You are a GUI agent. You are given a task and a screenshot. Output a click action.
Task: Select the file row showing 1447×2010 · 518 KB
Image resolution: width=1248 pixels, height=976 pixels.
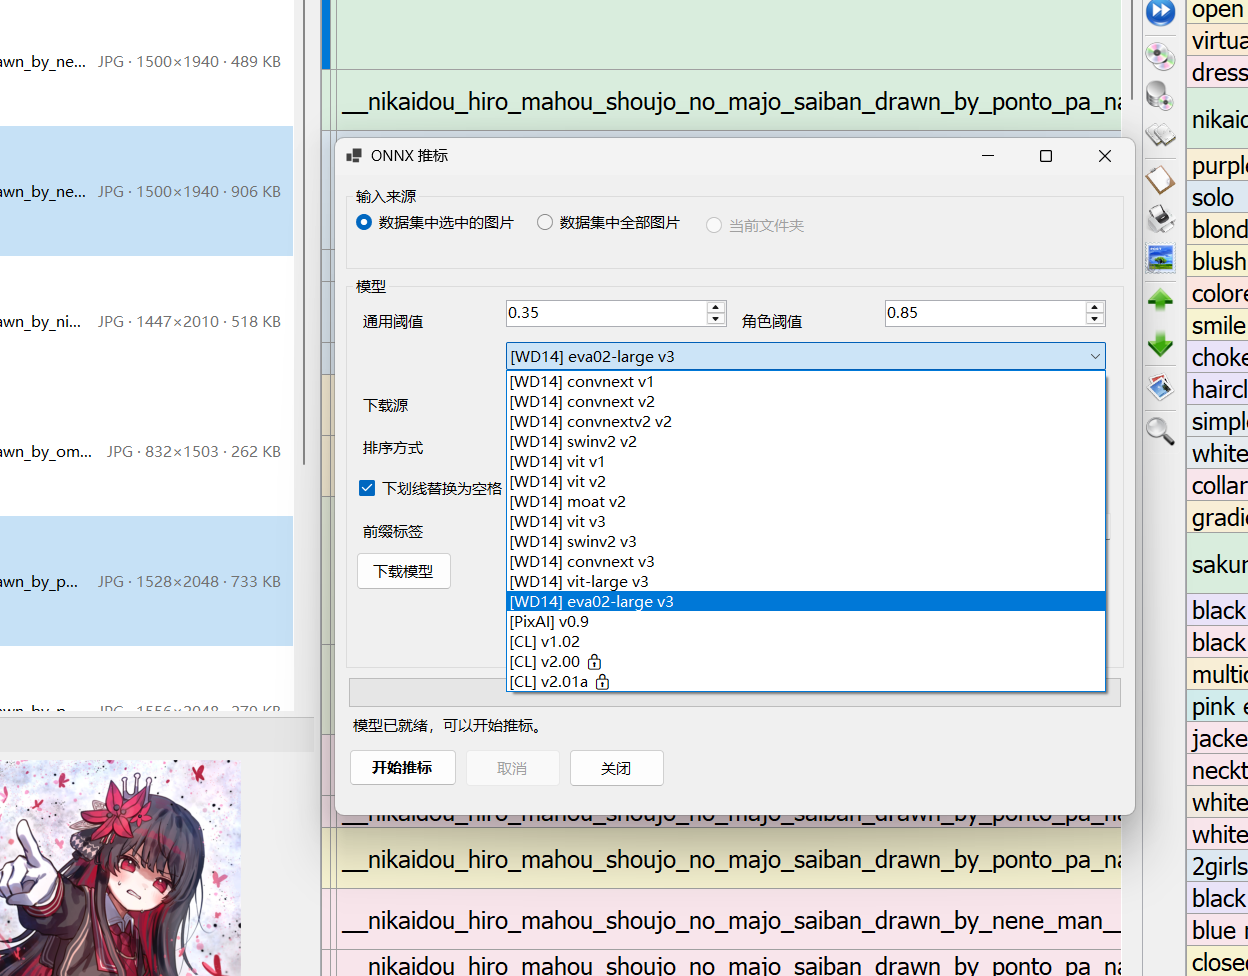pyautogui.click(x=146, y=321)
